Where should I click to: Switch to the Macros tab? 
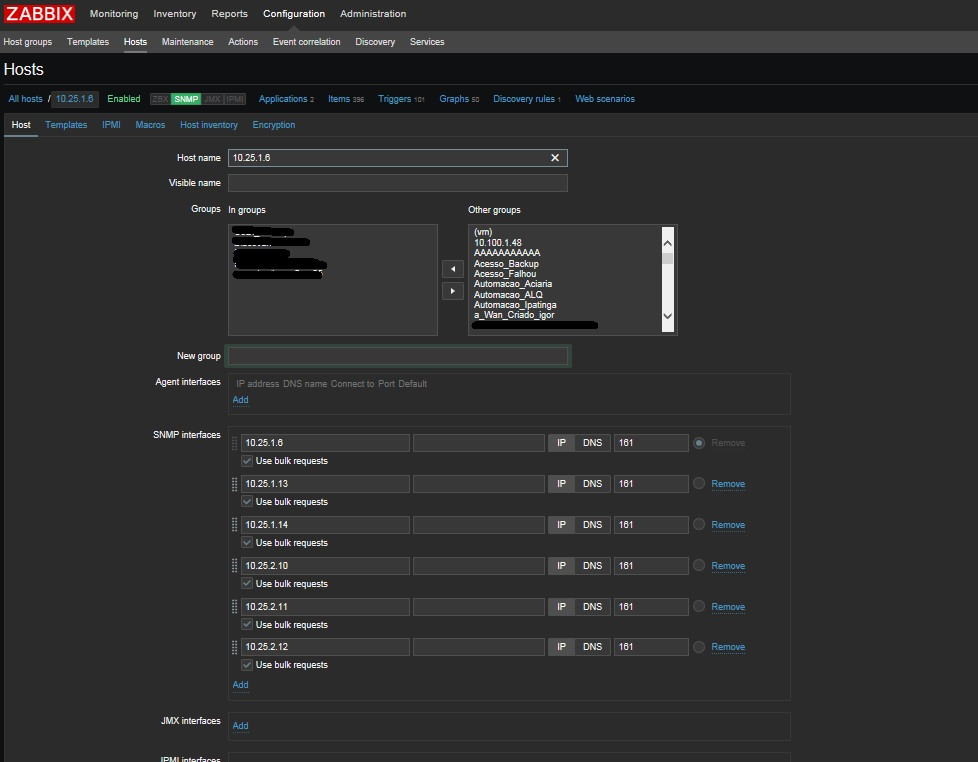click(150, 125)
